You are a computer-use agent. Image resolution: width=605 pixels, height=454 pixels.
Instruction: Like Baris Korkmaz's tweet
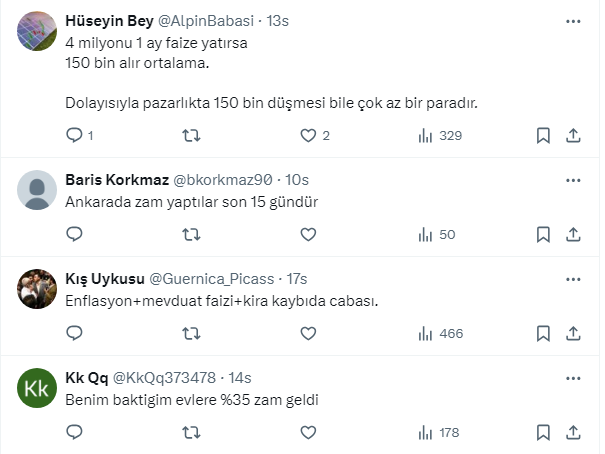[308, 235]
